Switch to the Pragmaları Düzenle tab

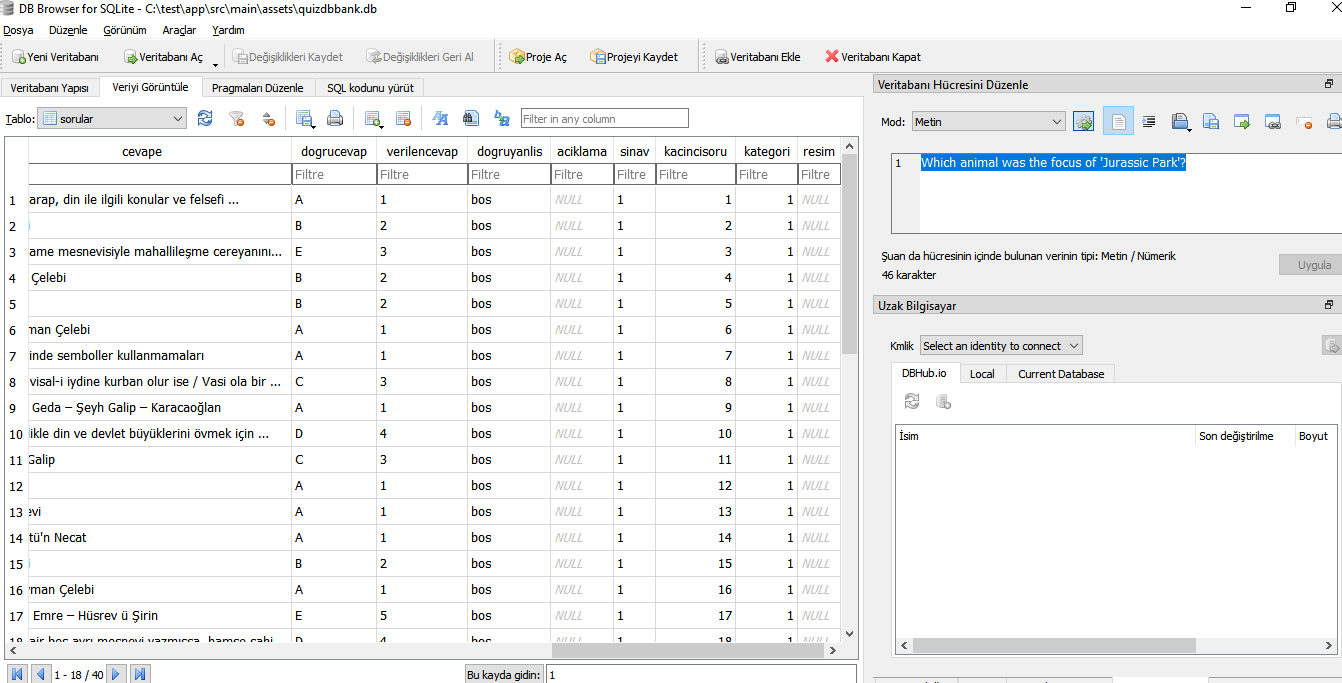click(x=258, y=88)
